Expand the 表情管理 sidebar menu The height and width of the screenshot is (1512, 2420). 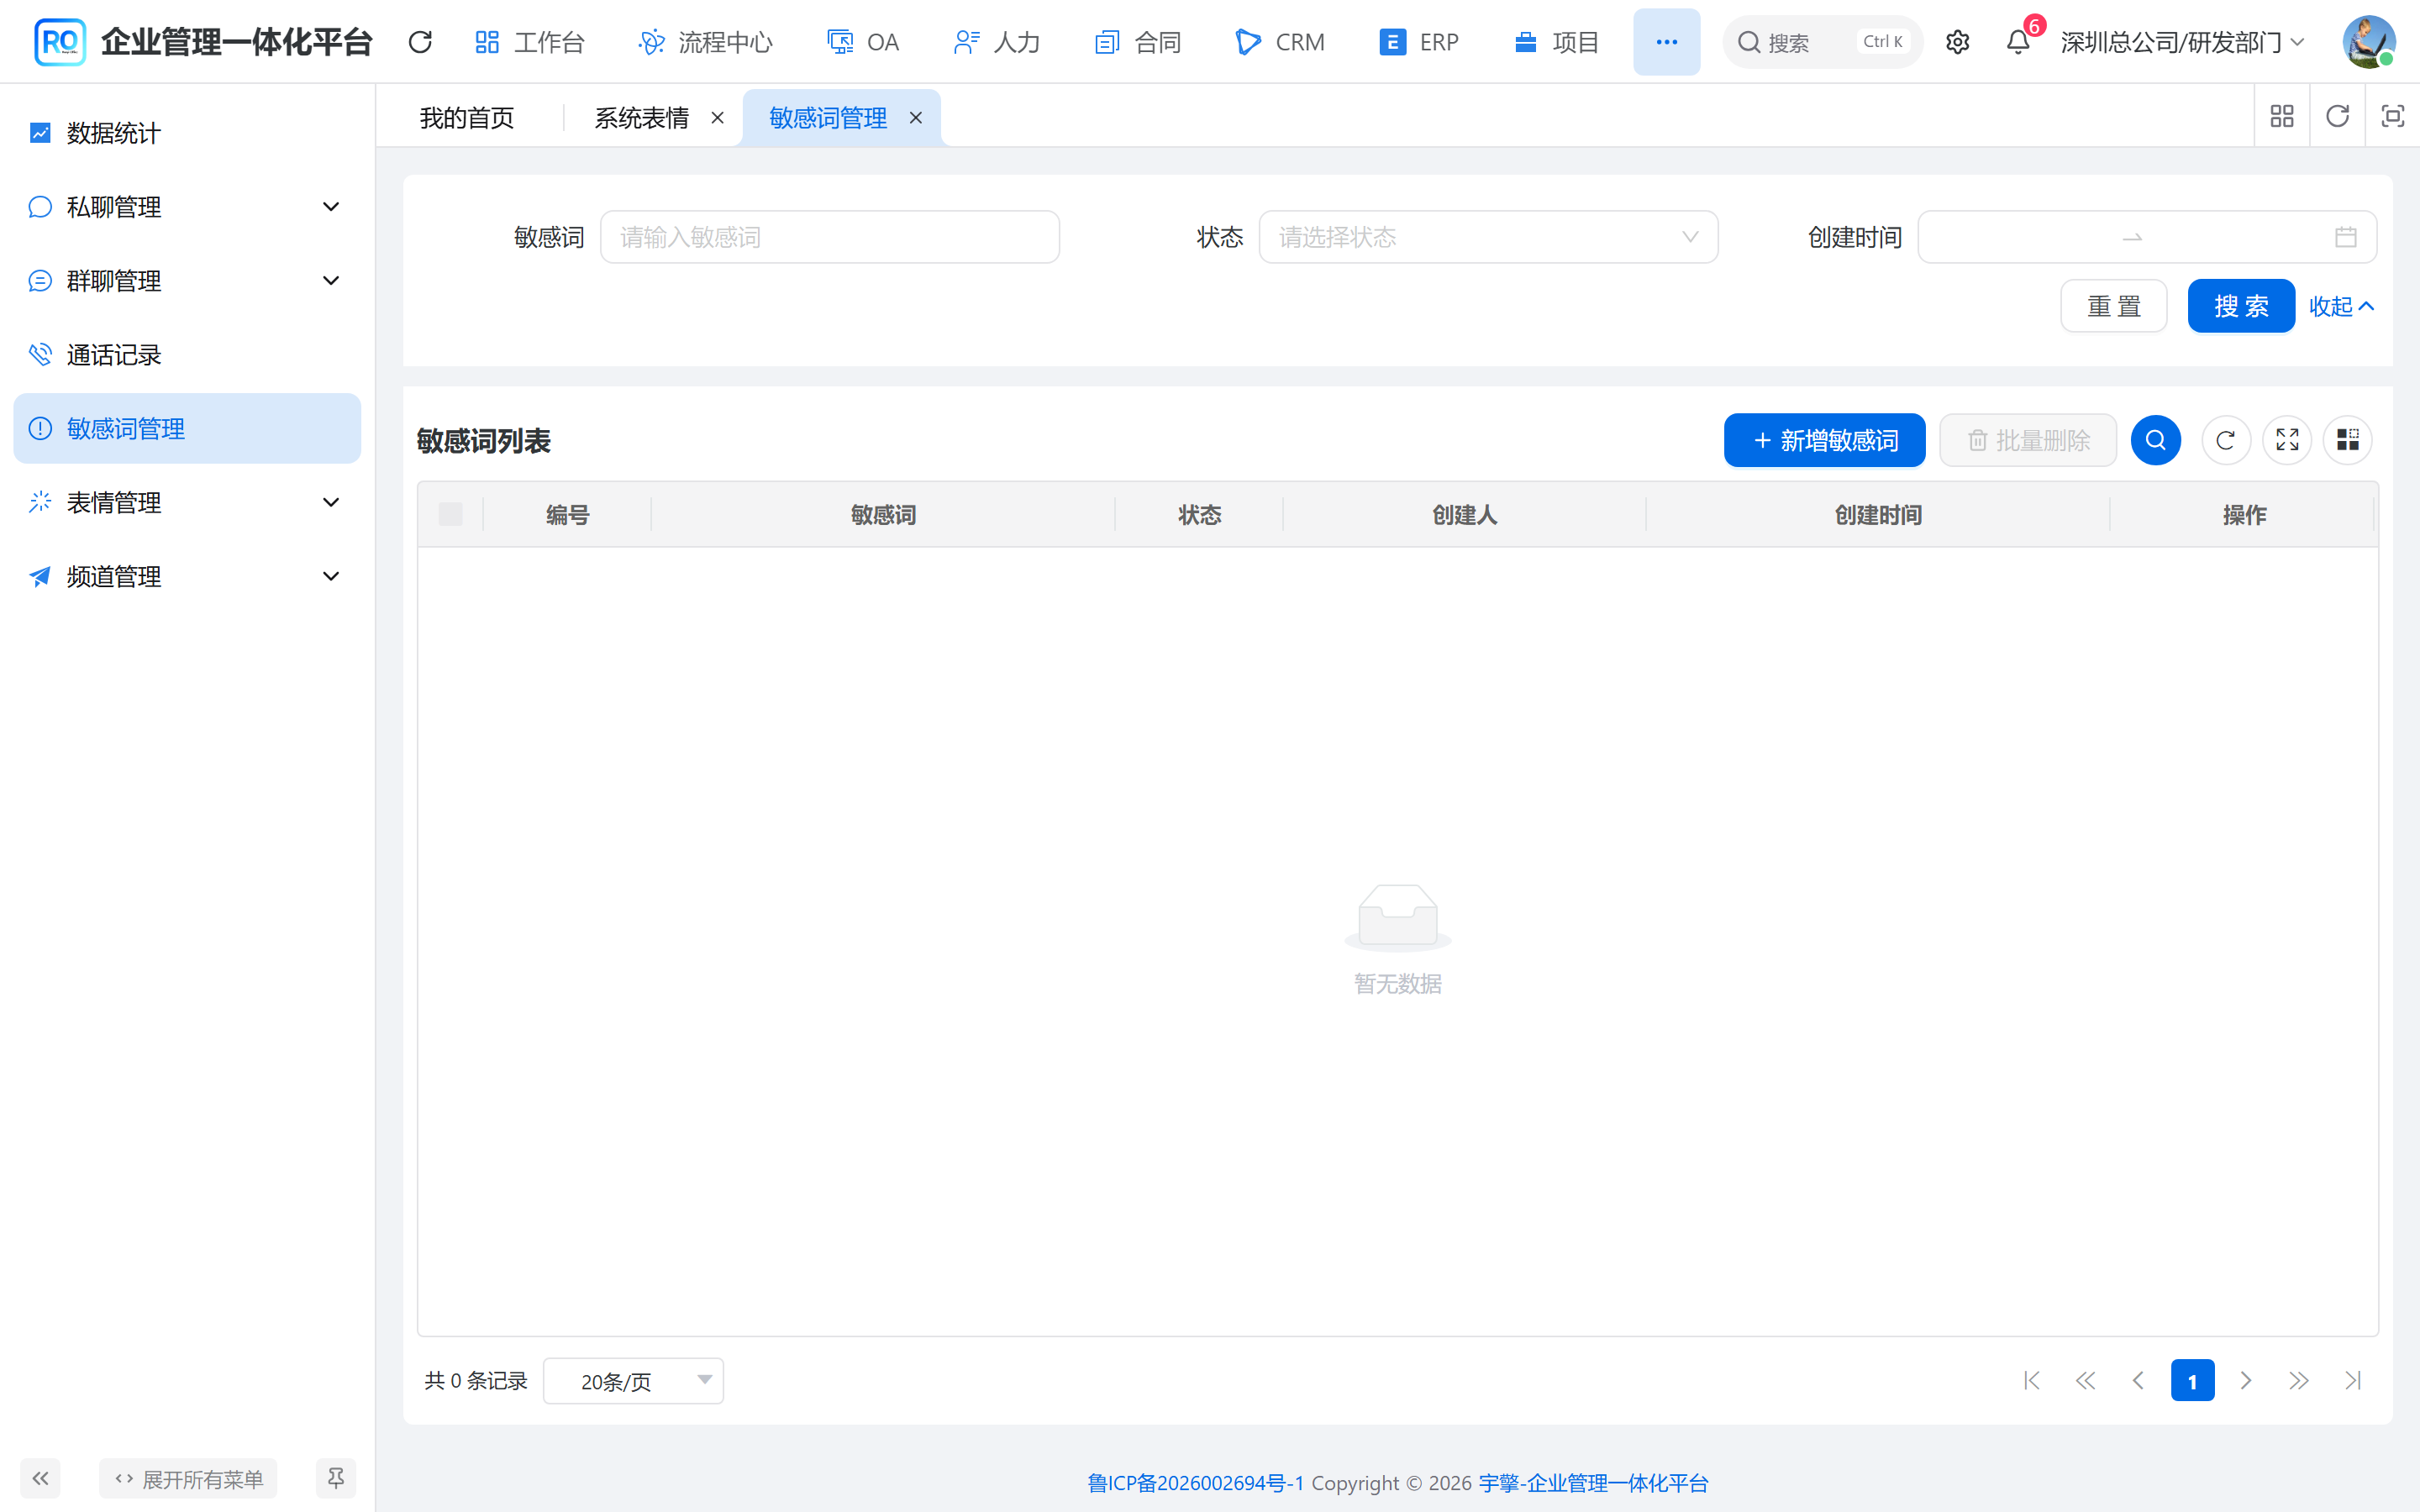tap(187, 503)
